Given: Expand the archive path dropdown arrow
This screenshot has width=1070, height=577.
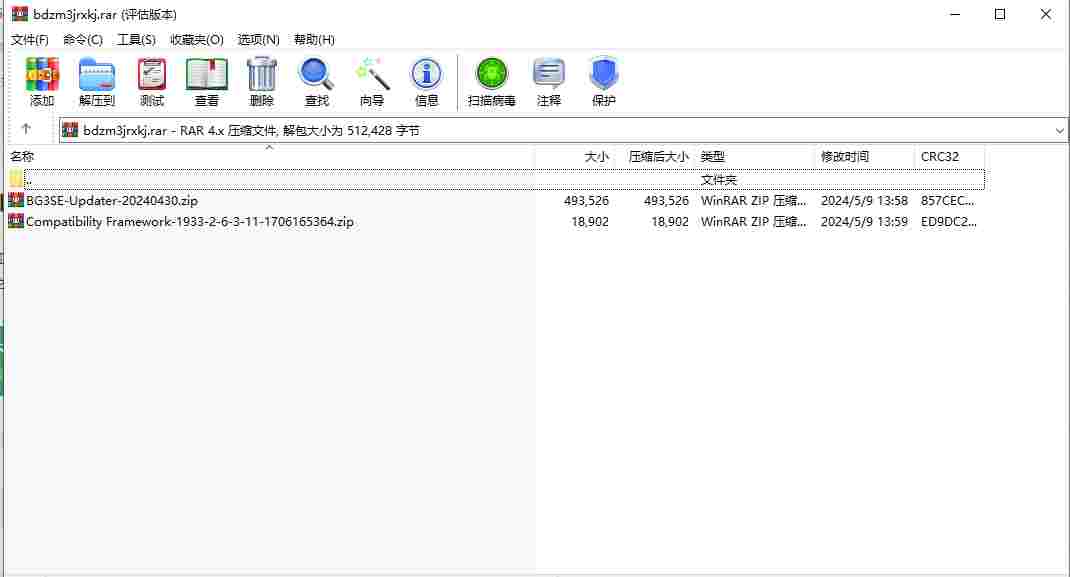Looking at the screenshot, I should (1059, 130).
